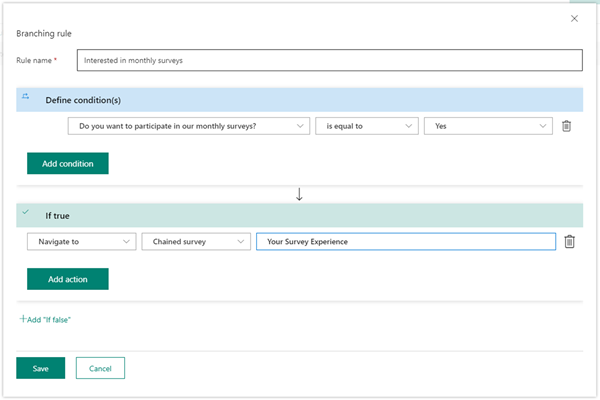
Task: Collapse the If true section header
Action: (x=300, y=215)
